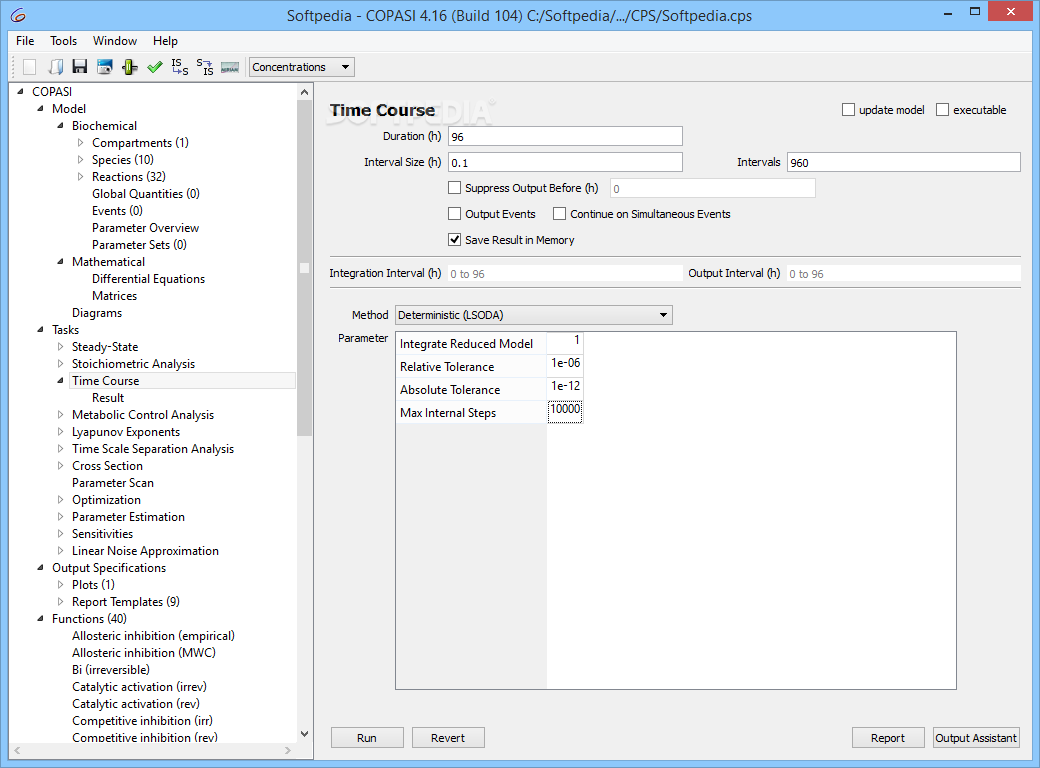Click the Open file toolbar icon
Viewport: 1040px width, 768px height.
coord(56,67)
